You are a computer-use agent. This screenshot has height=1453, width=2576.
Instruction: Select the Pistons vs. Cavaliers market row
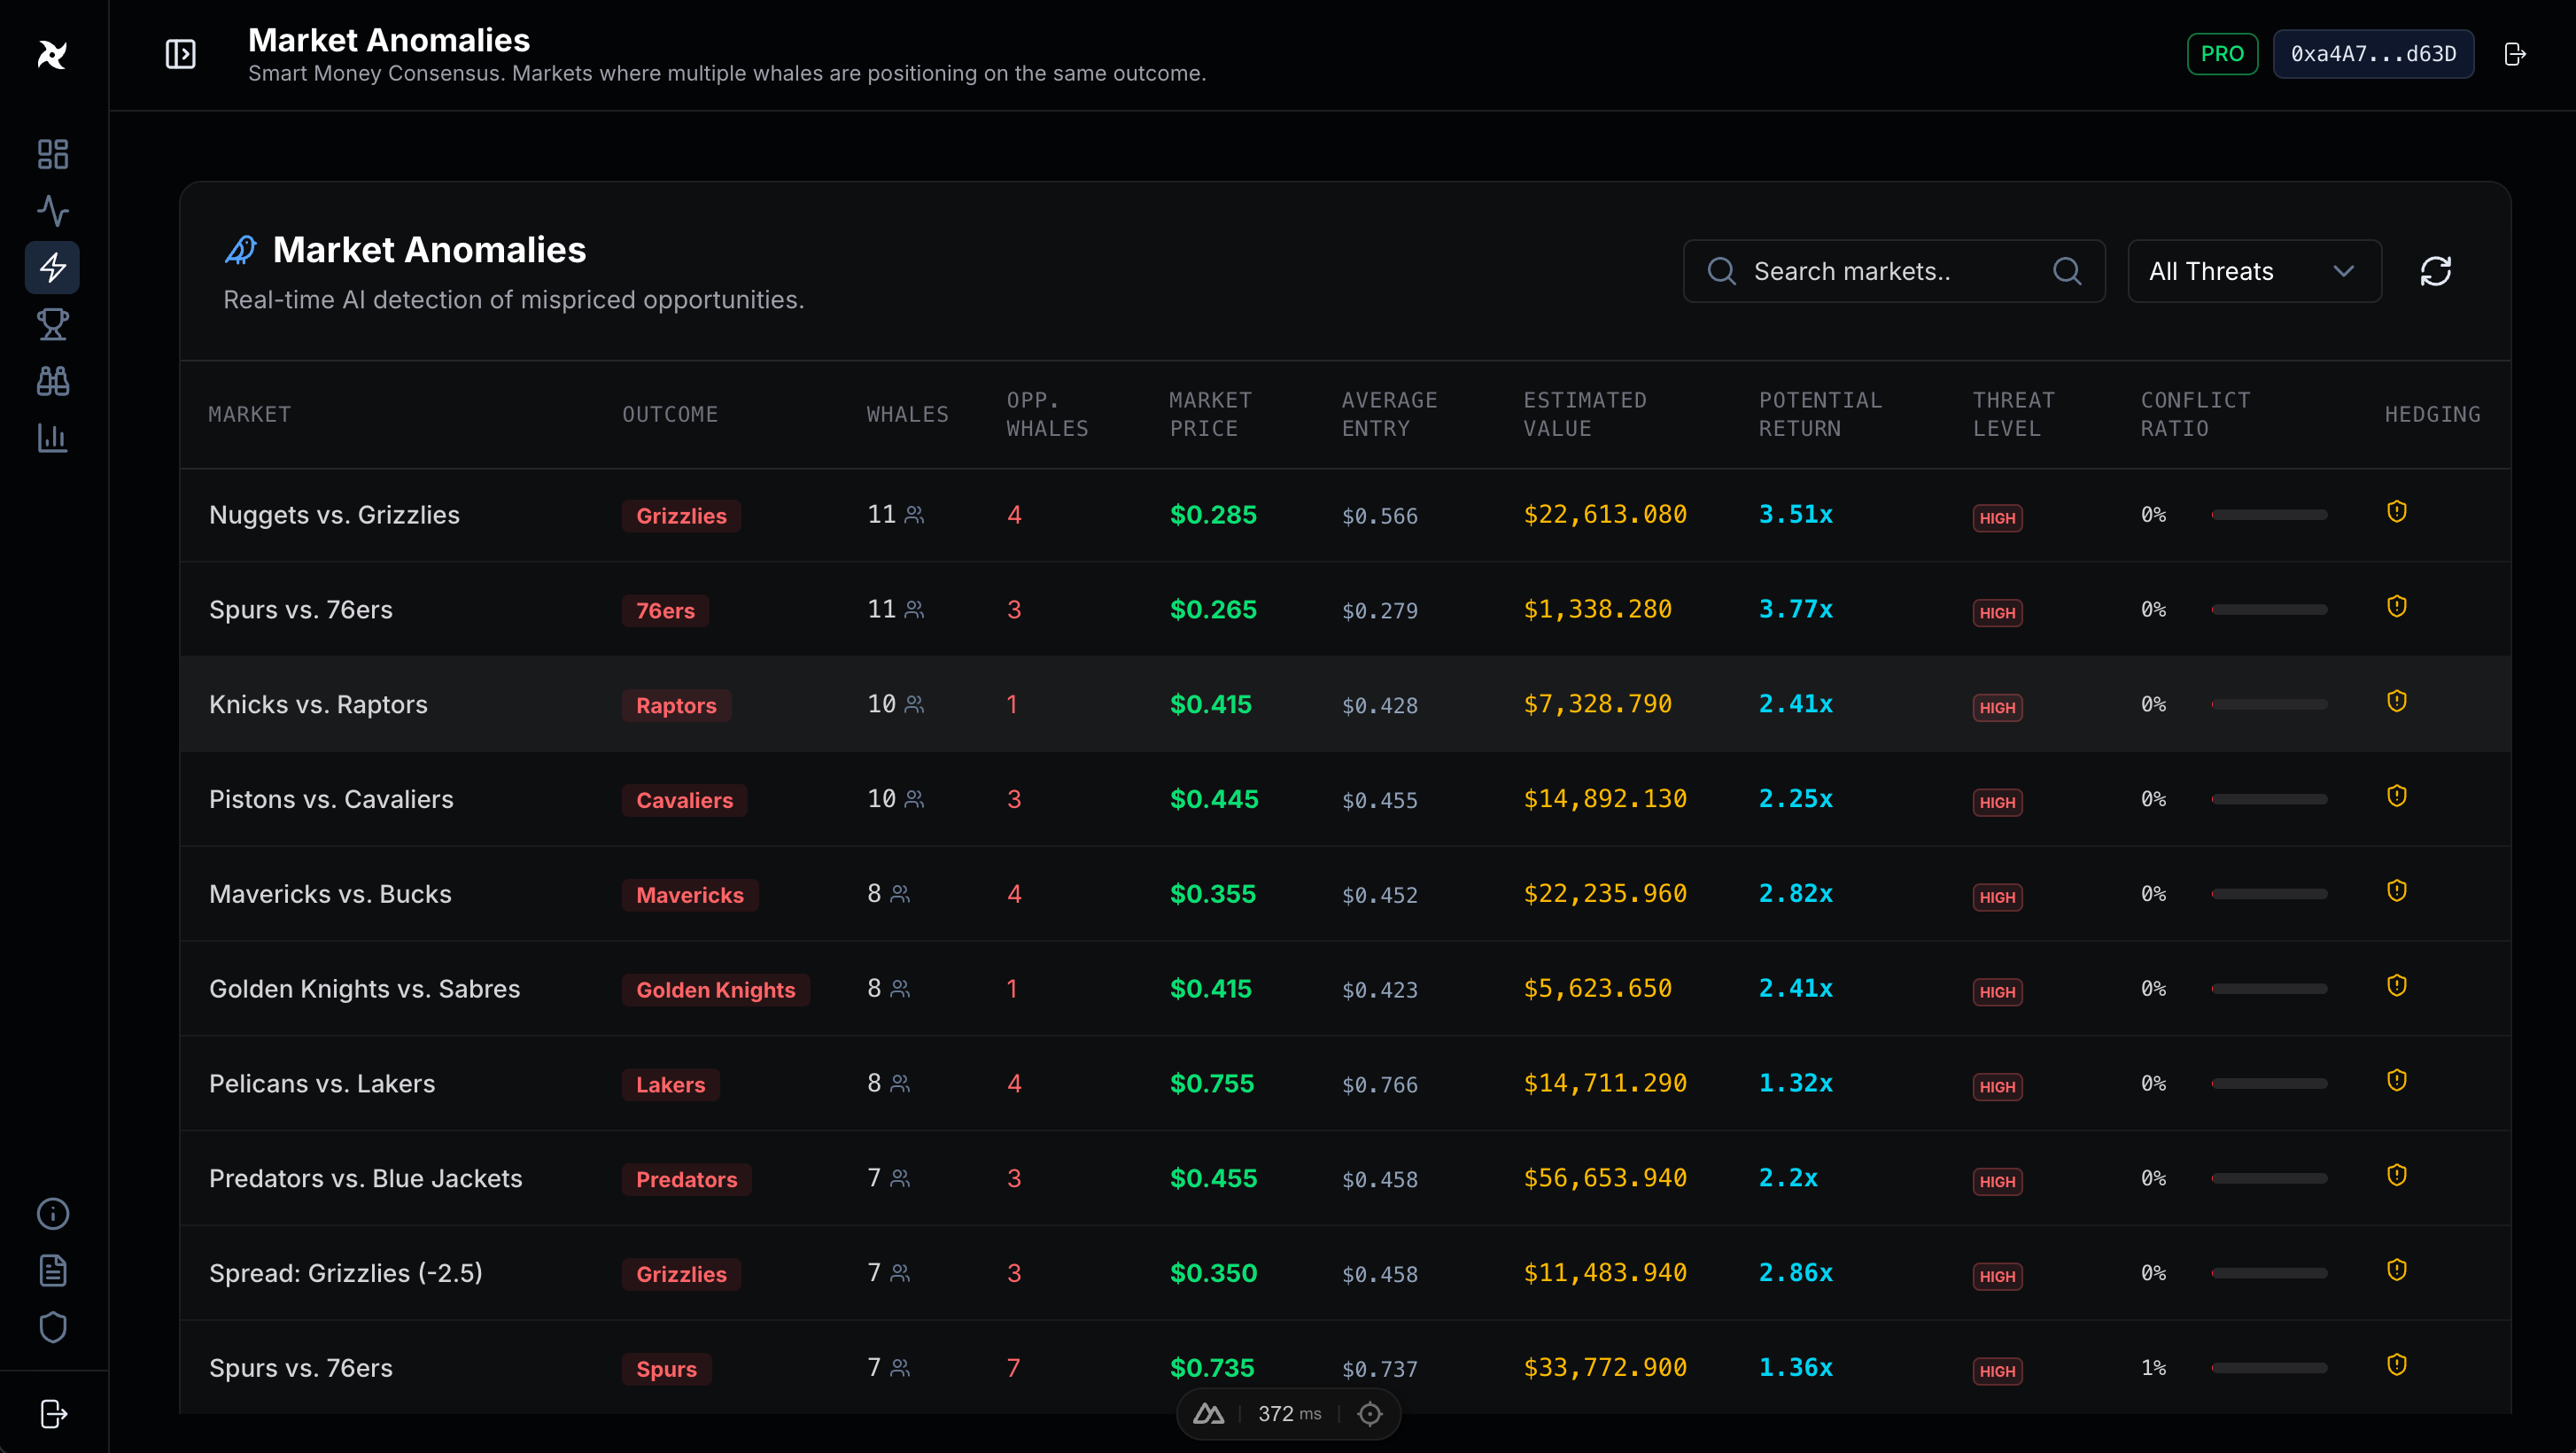(1345, 799)
